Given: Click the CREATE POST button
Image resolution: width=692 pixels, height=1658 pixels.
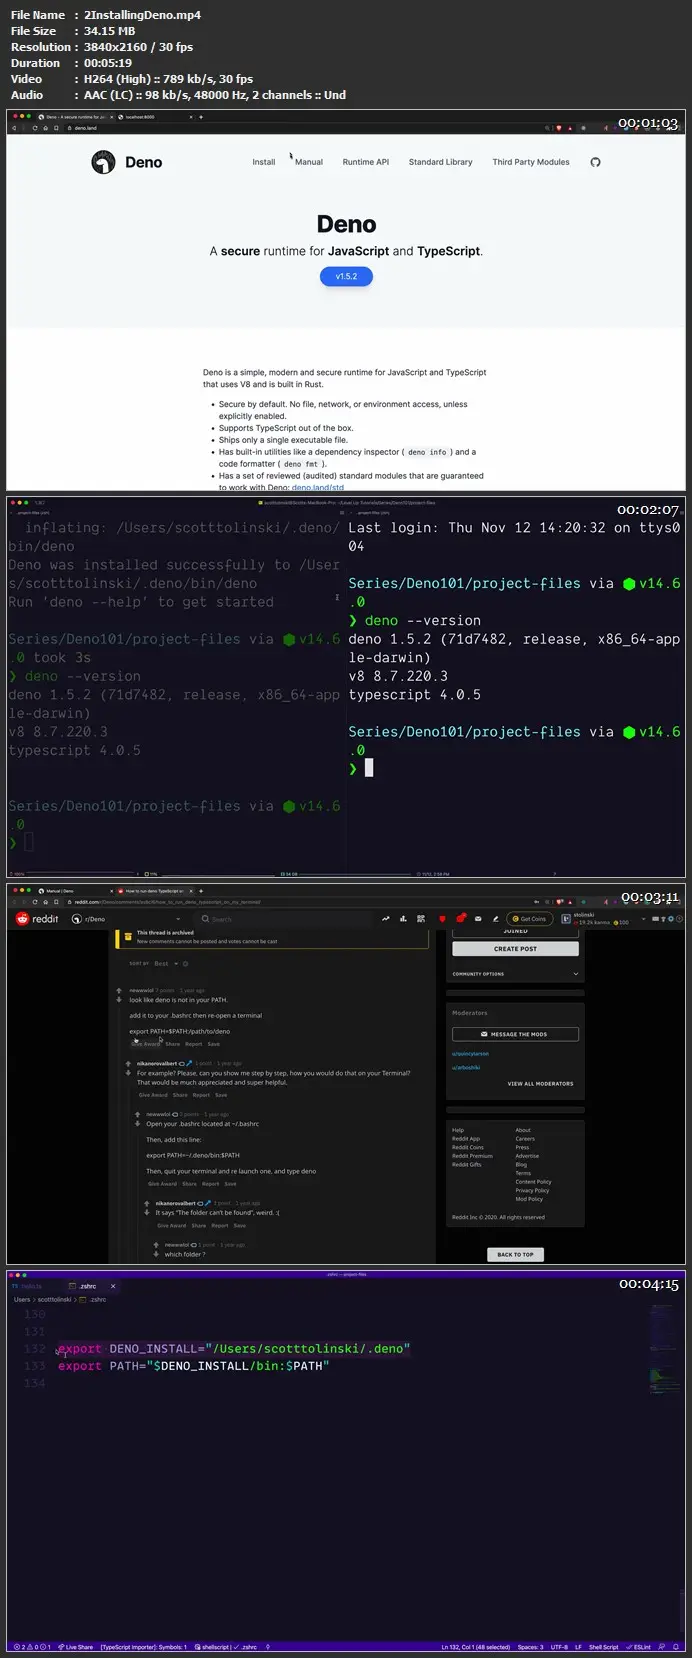Looking at the screenshot, I should tap(515, 949).
